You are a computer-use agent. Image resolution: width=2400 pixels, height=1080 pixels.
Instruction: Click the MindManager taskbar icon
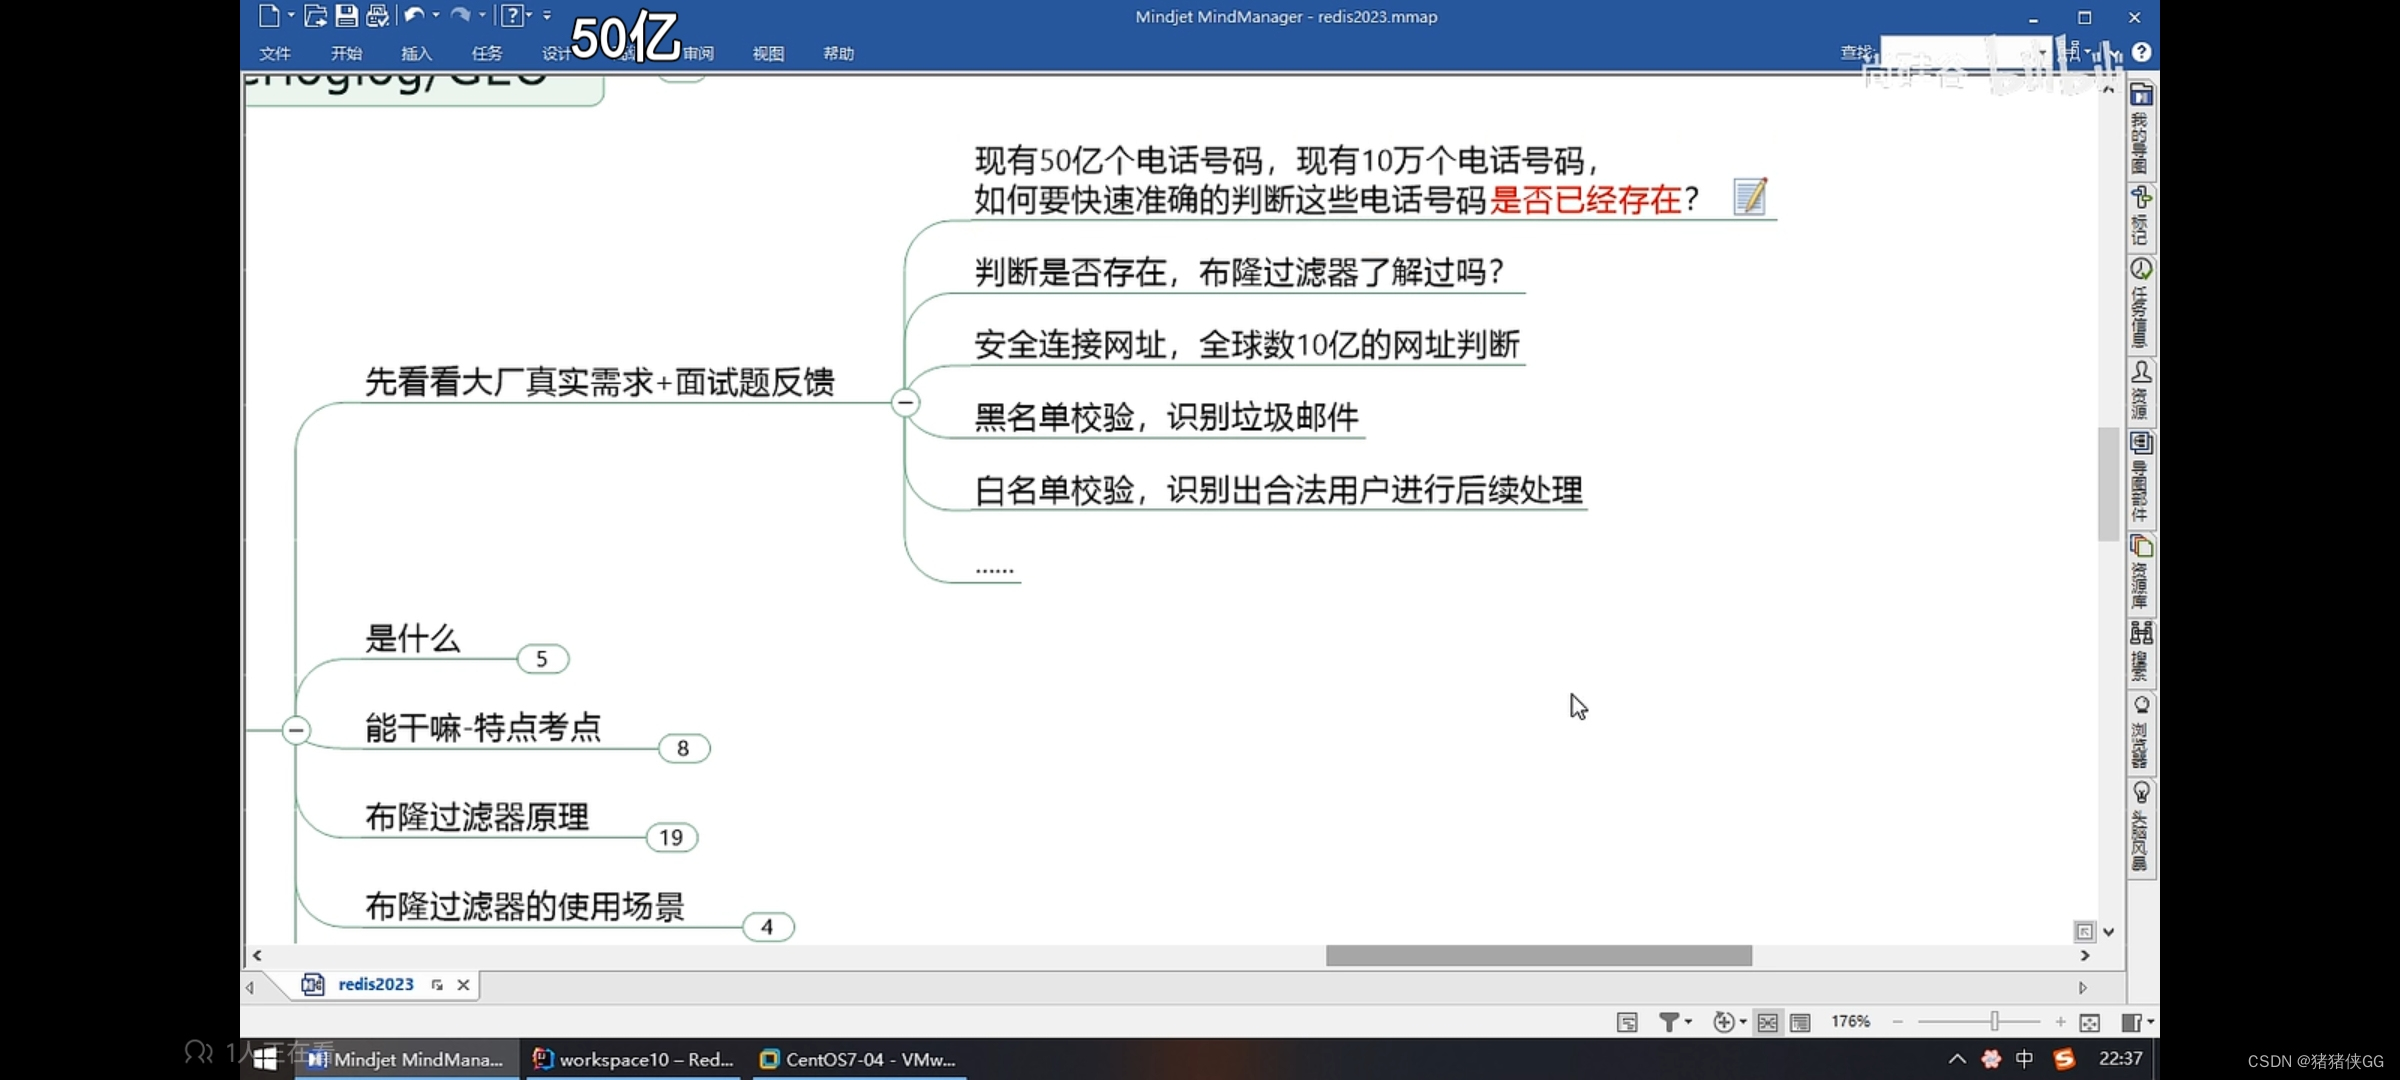[406, 1059]
